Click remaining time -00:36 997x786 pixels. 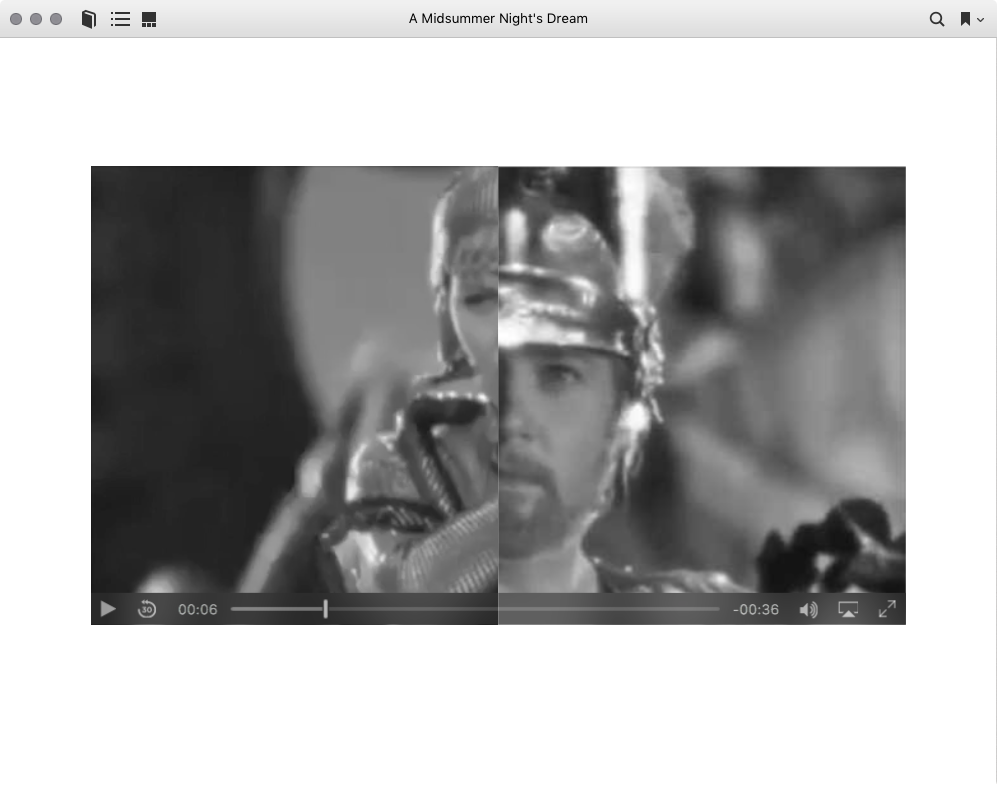pyautogui.click(x=756, y=609)
